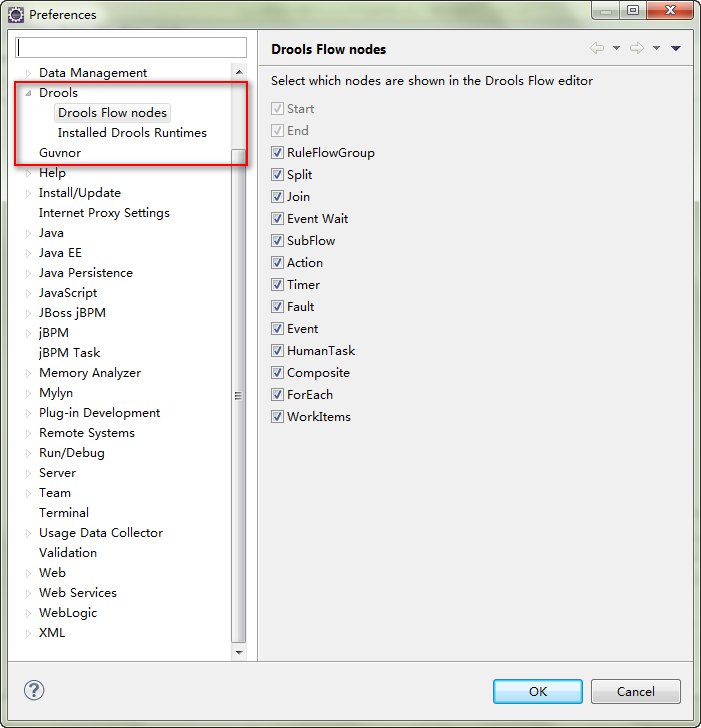
Task: Toggle the WorkItems checkbox
Action: [x=277, y=416]
